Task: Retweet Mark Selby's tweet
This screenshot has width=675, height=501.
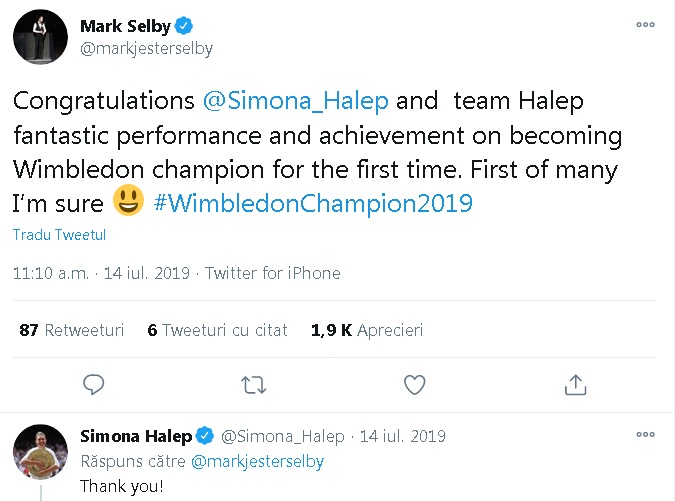Action: coord(254,384)
